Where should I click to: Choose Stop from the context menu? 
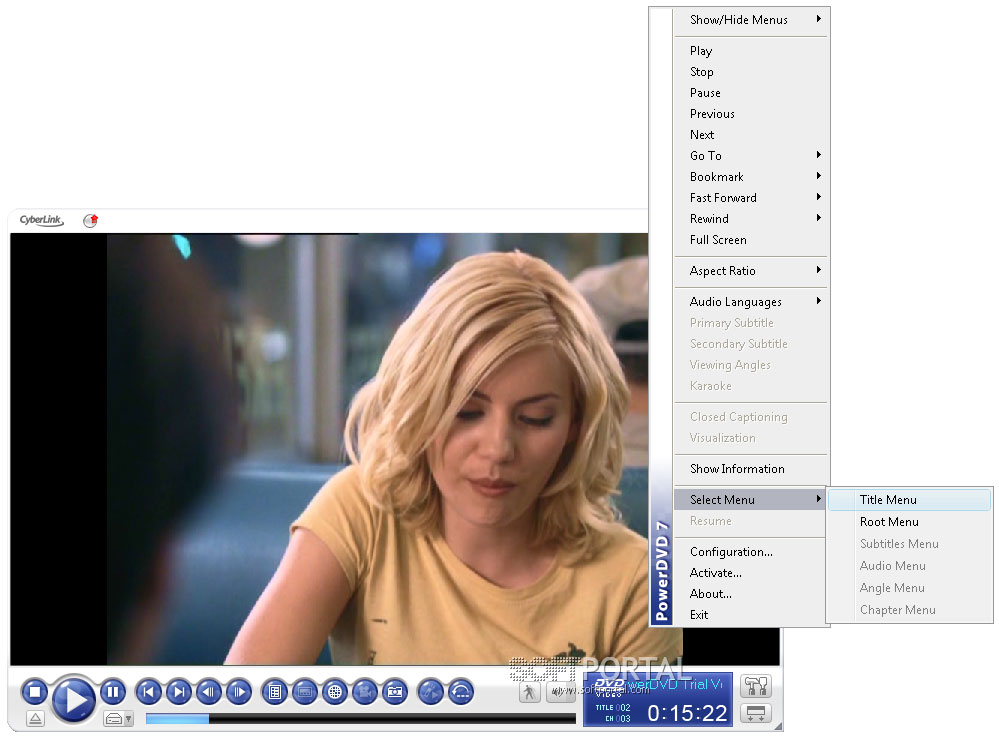pyautogui.click(x=751, y=72)
